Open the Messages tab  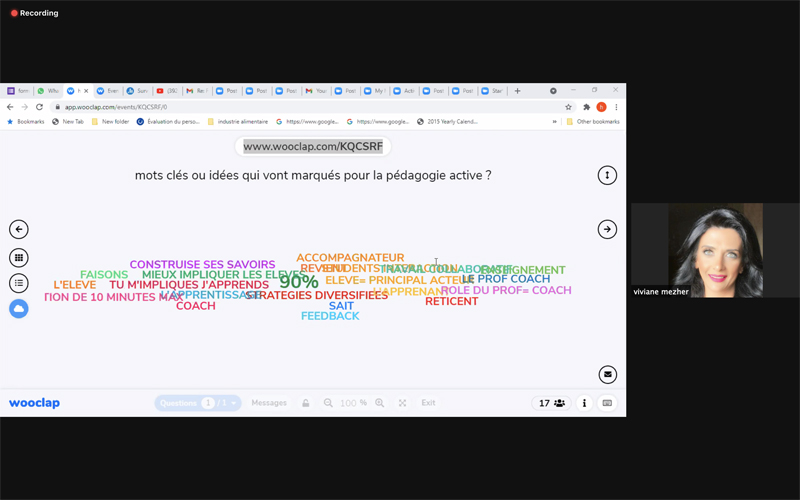[x=269, y=403]
